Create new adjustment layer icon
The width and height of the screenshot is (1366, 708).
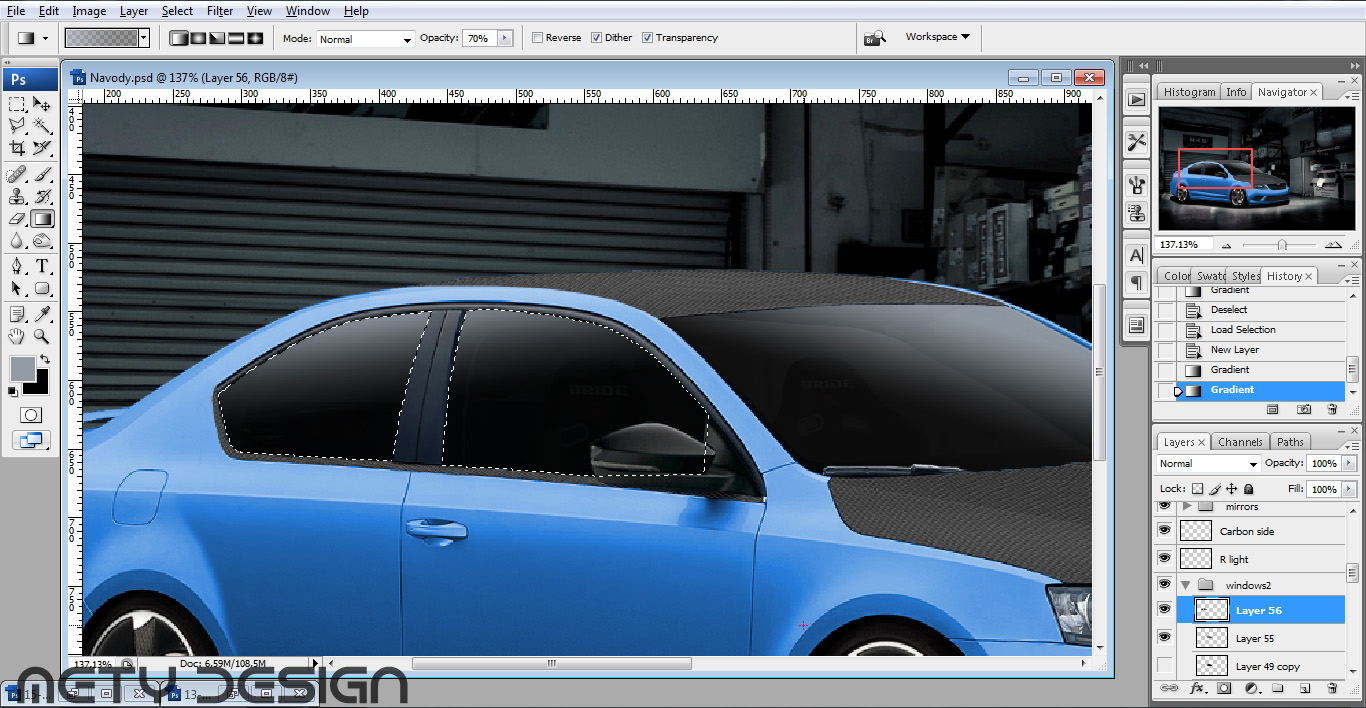pos(1250,688)
